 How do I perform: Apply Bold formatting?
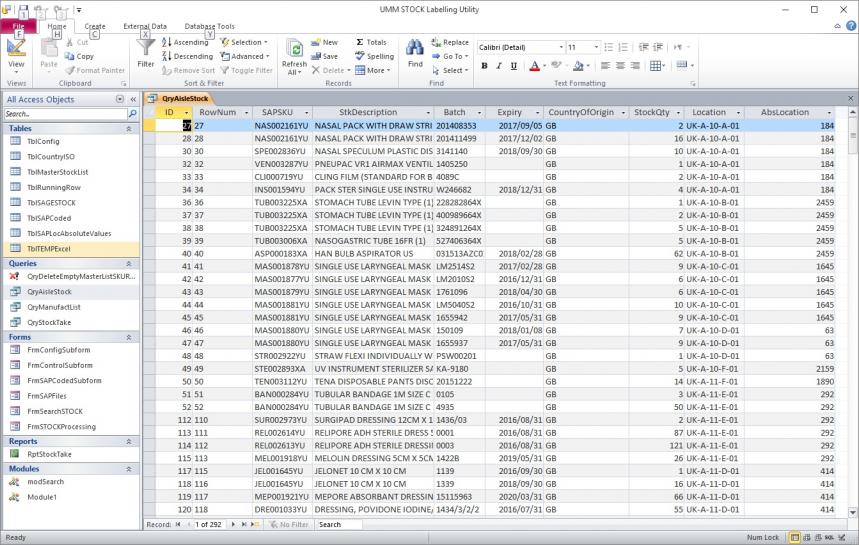(484, 66)
